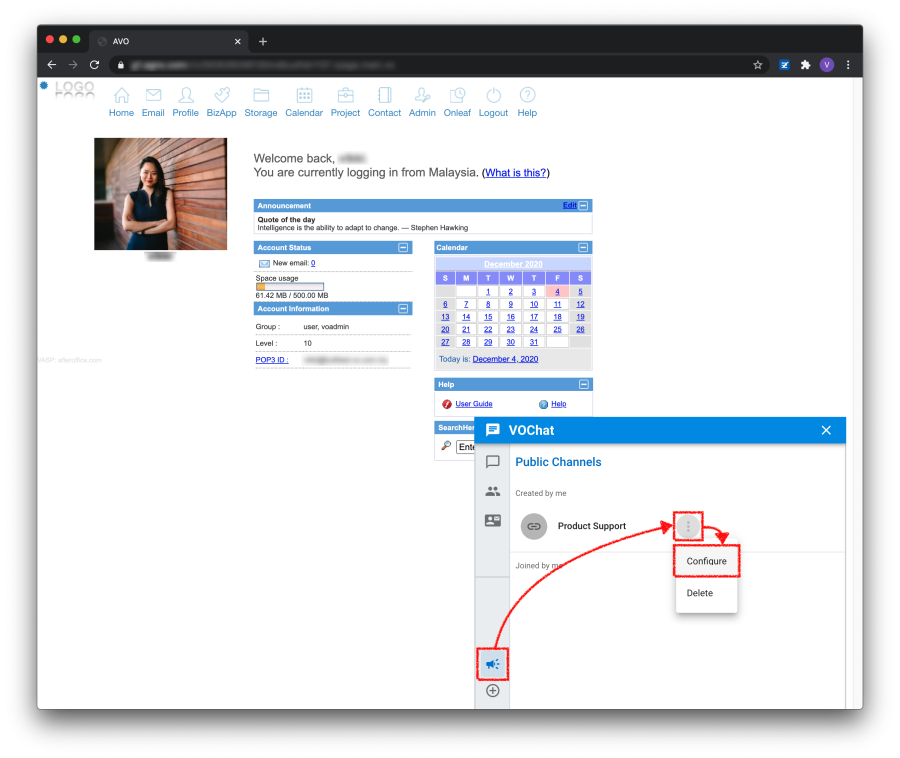This screenshot has height=758, width=900.
Task: Collapse the Account Status panel
Action: coord(403,247)
